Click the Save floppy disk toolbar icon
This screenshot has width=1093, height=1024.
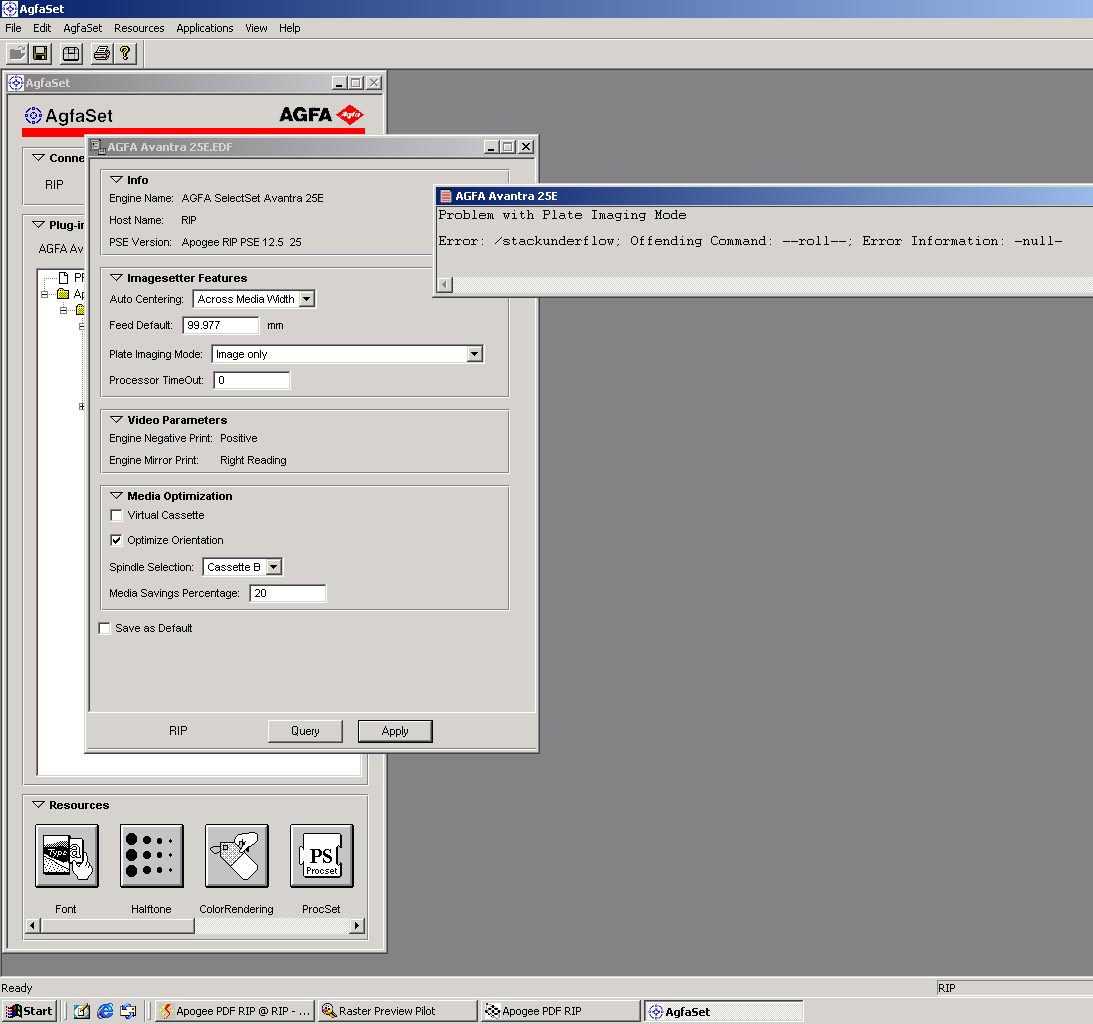[40, 53]
